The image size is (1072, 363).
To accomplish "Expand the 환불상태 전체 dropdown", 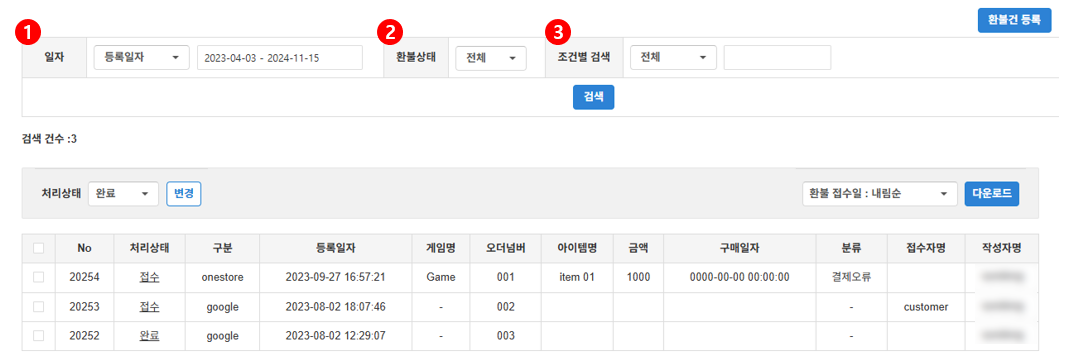I will pyautogui.click(x=491, y=58).
